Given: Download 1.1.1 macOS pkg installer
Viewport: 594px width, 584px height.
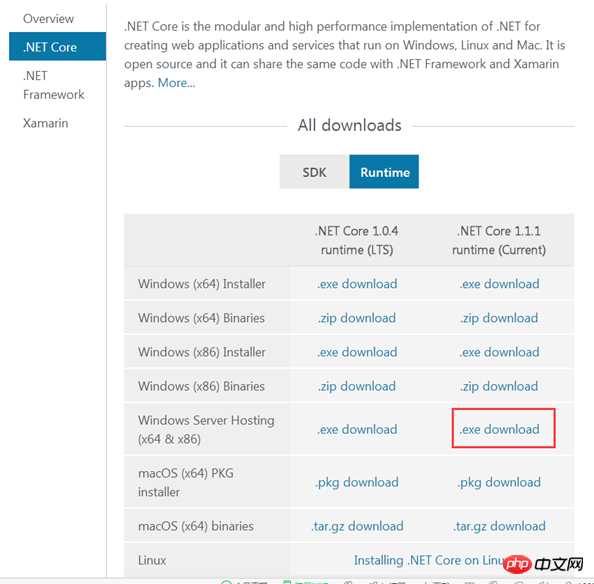Looking at the screenshot, I should tap(499, 482).
